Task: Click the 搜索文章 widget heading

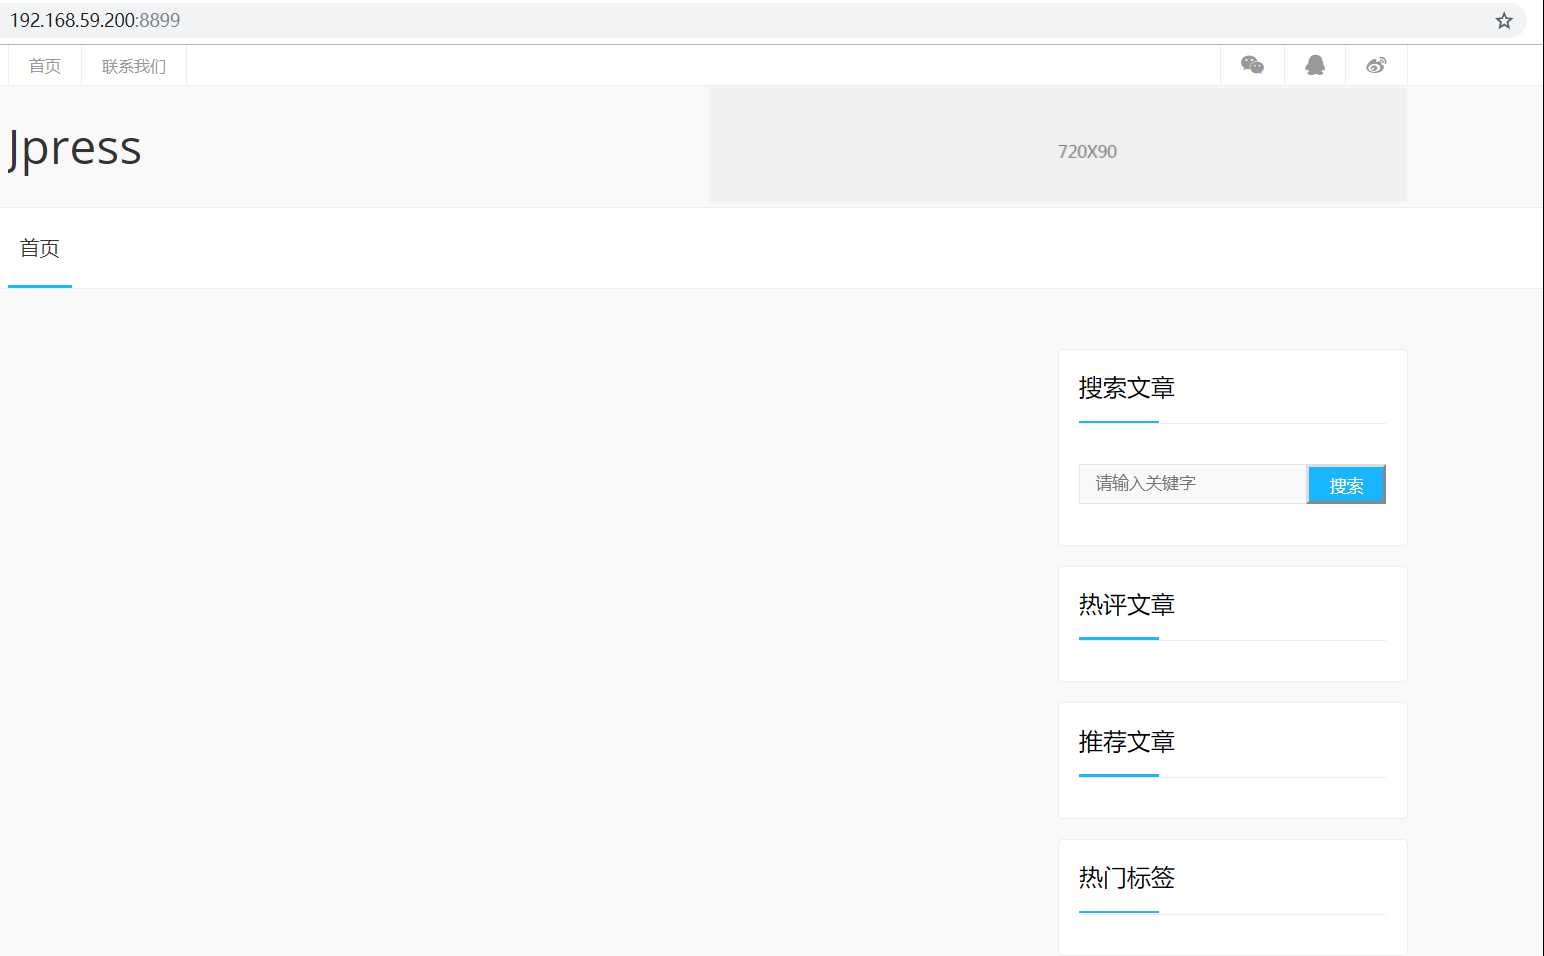Action: (1126, 388)
